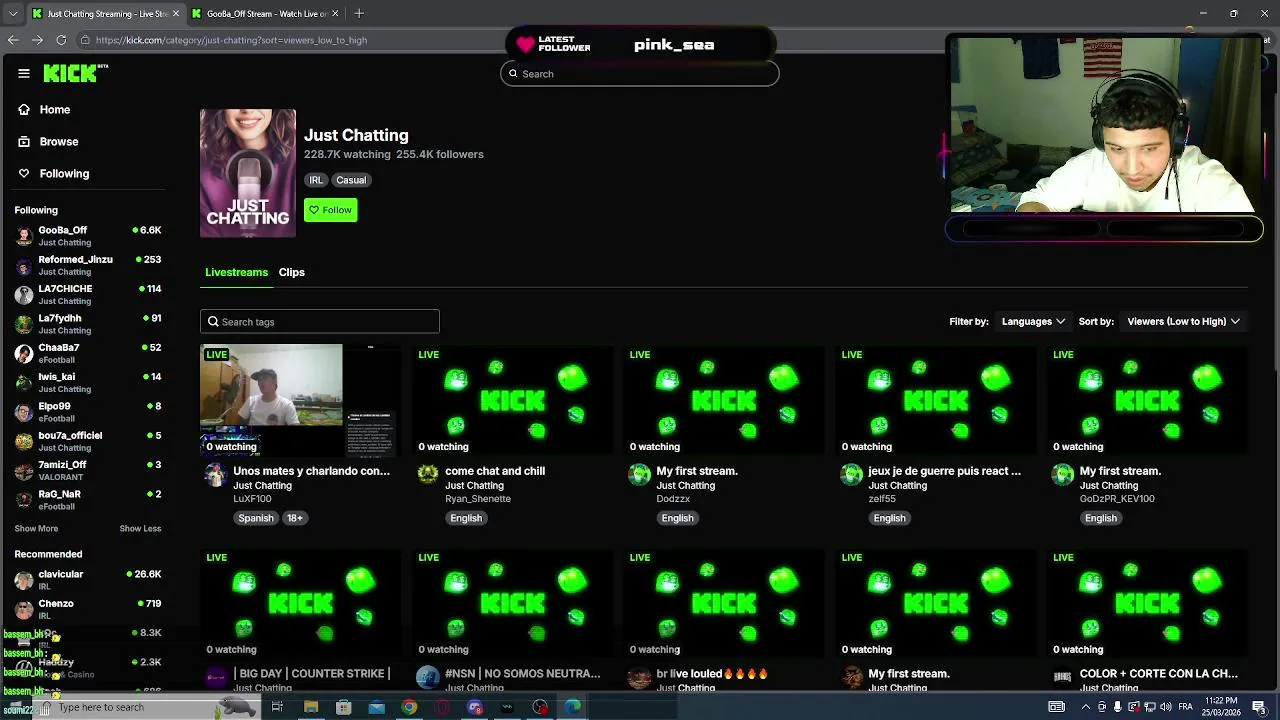Click bou7a_officiel channel avatar
1280x720 pixels.
click(24, 441)
